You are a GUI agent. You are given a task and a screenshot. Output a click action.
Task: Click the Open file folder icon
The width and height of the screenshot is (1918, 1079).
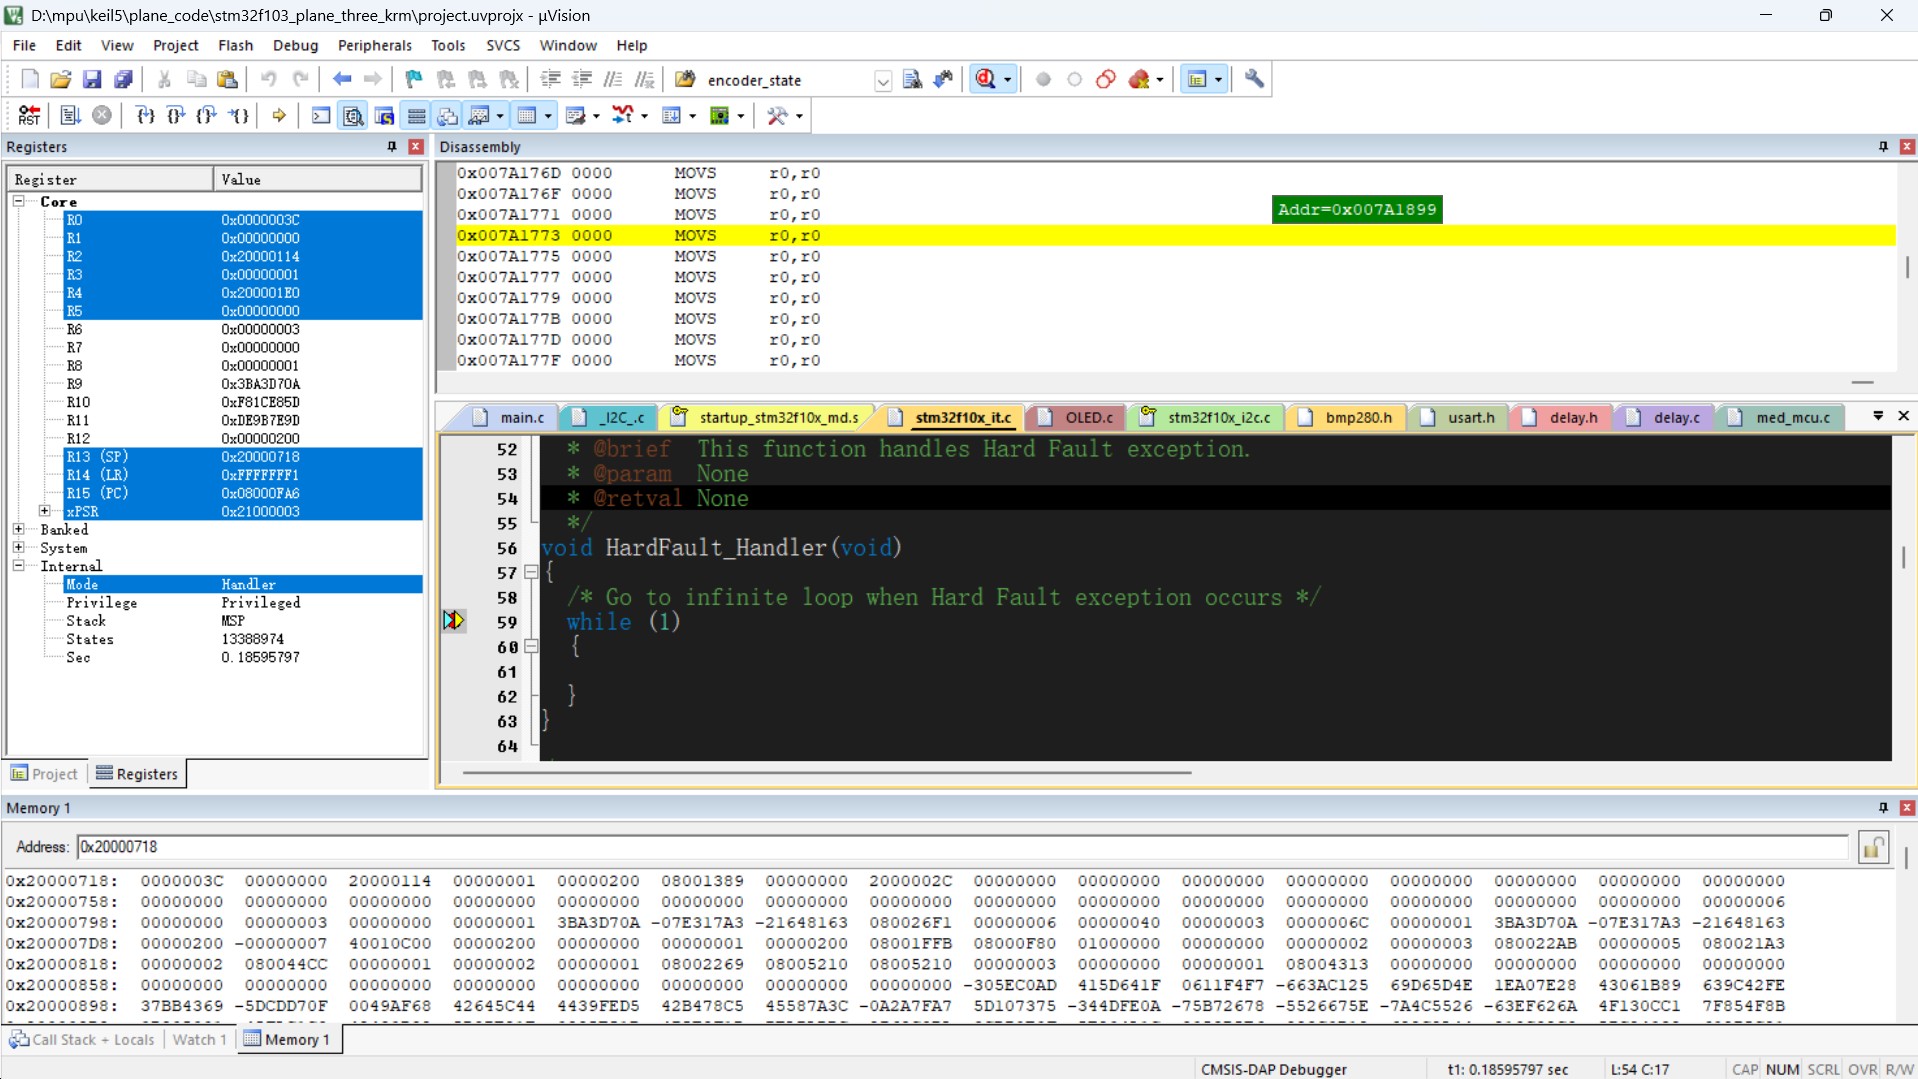click(x=61, y=79)
